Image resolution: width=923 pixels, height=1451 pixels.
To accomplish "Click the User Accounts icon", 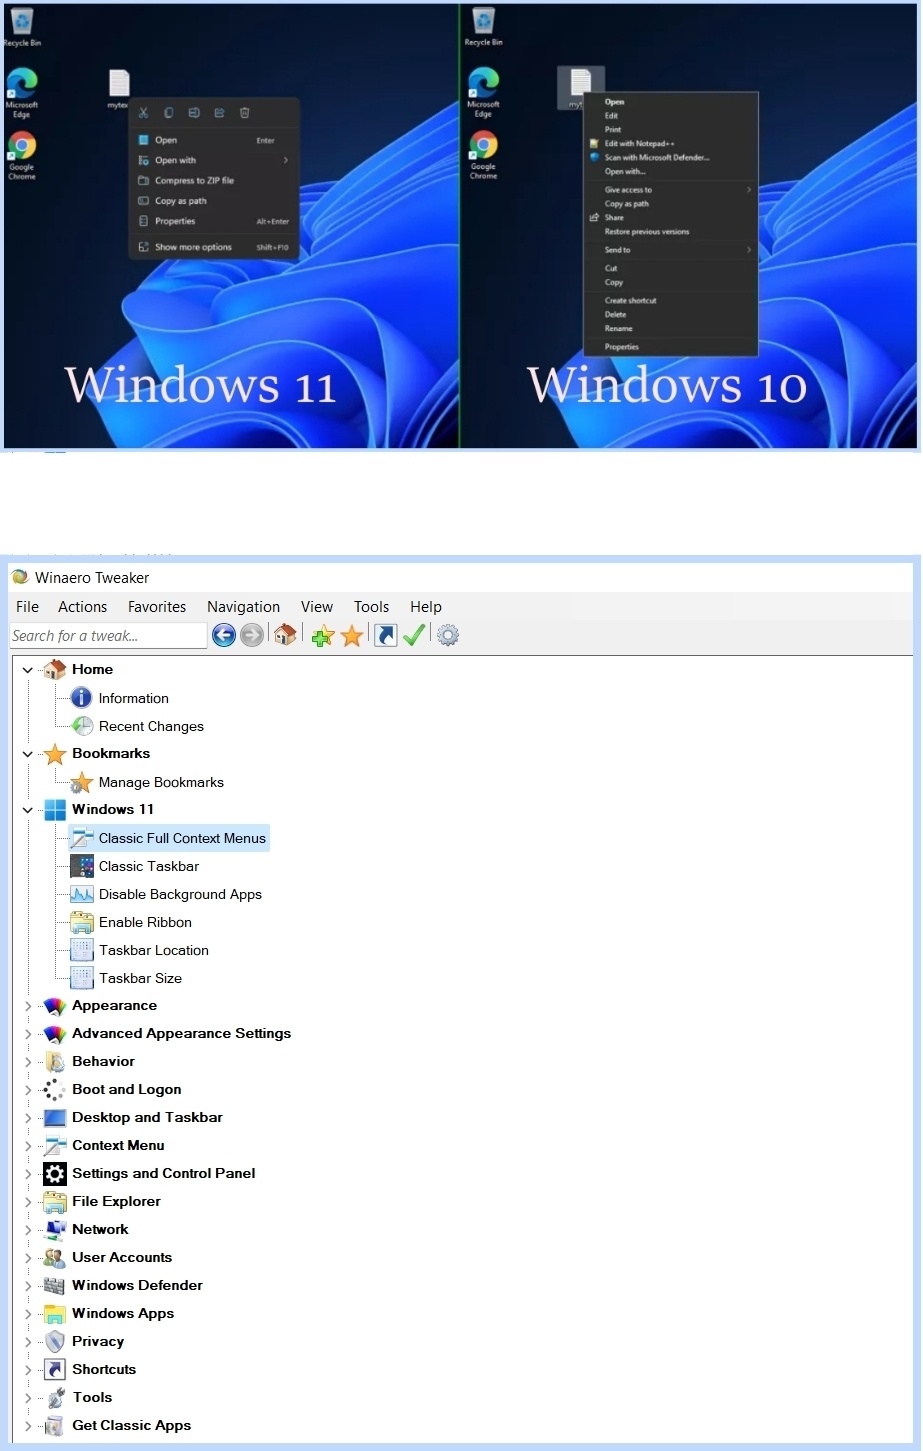I will click(x=54, y=1258).
